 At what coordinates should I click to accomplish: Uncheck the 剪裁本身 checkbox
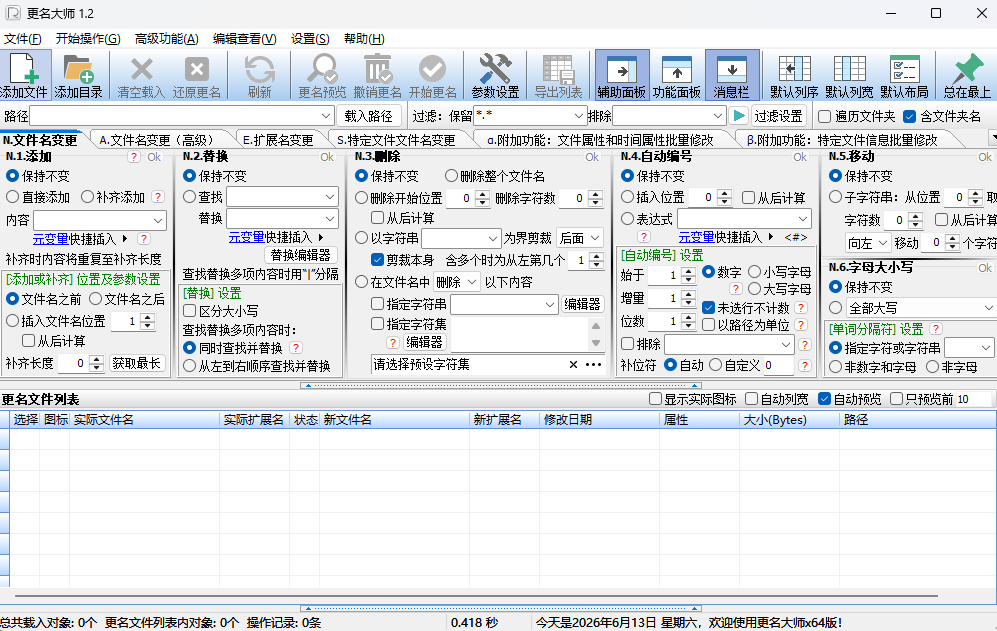(x=377, y=260)
